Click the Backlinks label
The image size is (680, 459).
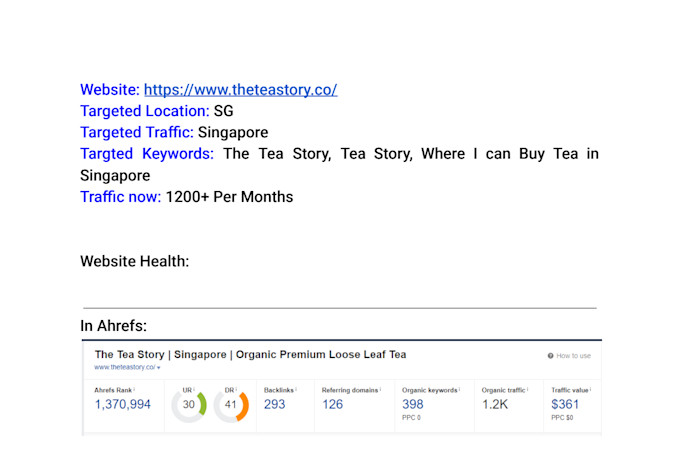point(278,390)
